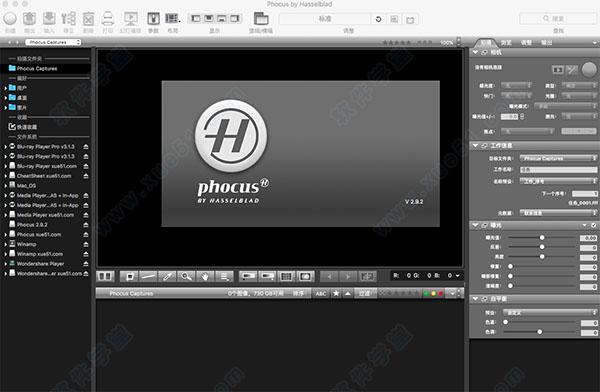Toggle the star sort button in thumbnail bar

click(x=336, y=293)
